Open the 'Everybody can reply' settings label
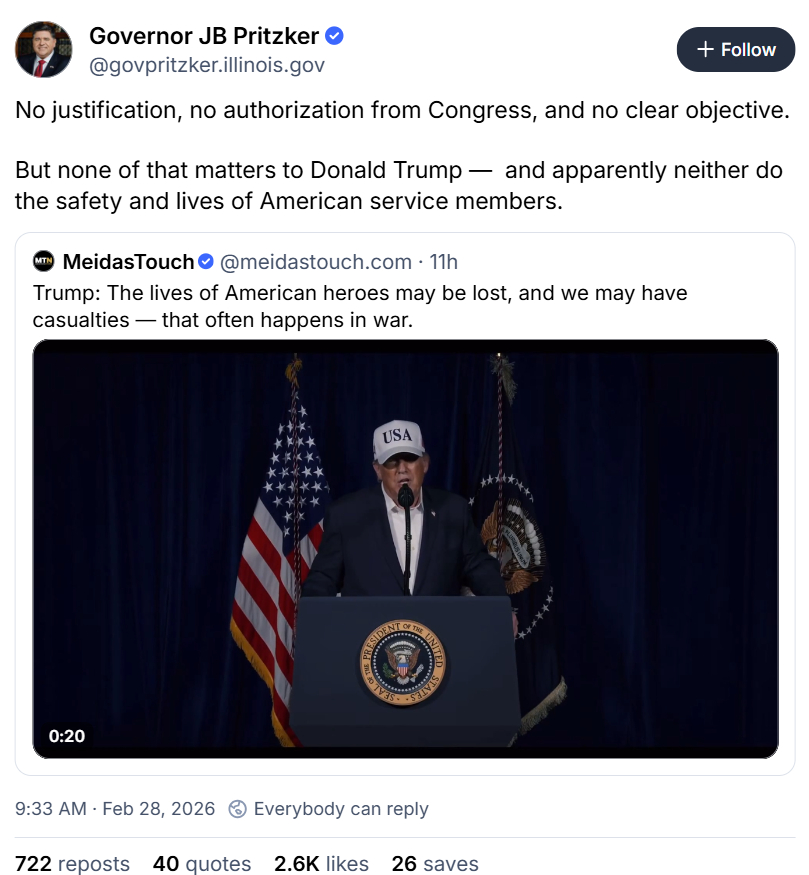The width and height of the screenshot is (809, 875). 341,809
